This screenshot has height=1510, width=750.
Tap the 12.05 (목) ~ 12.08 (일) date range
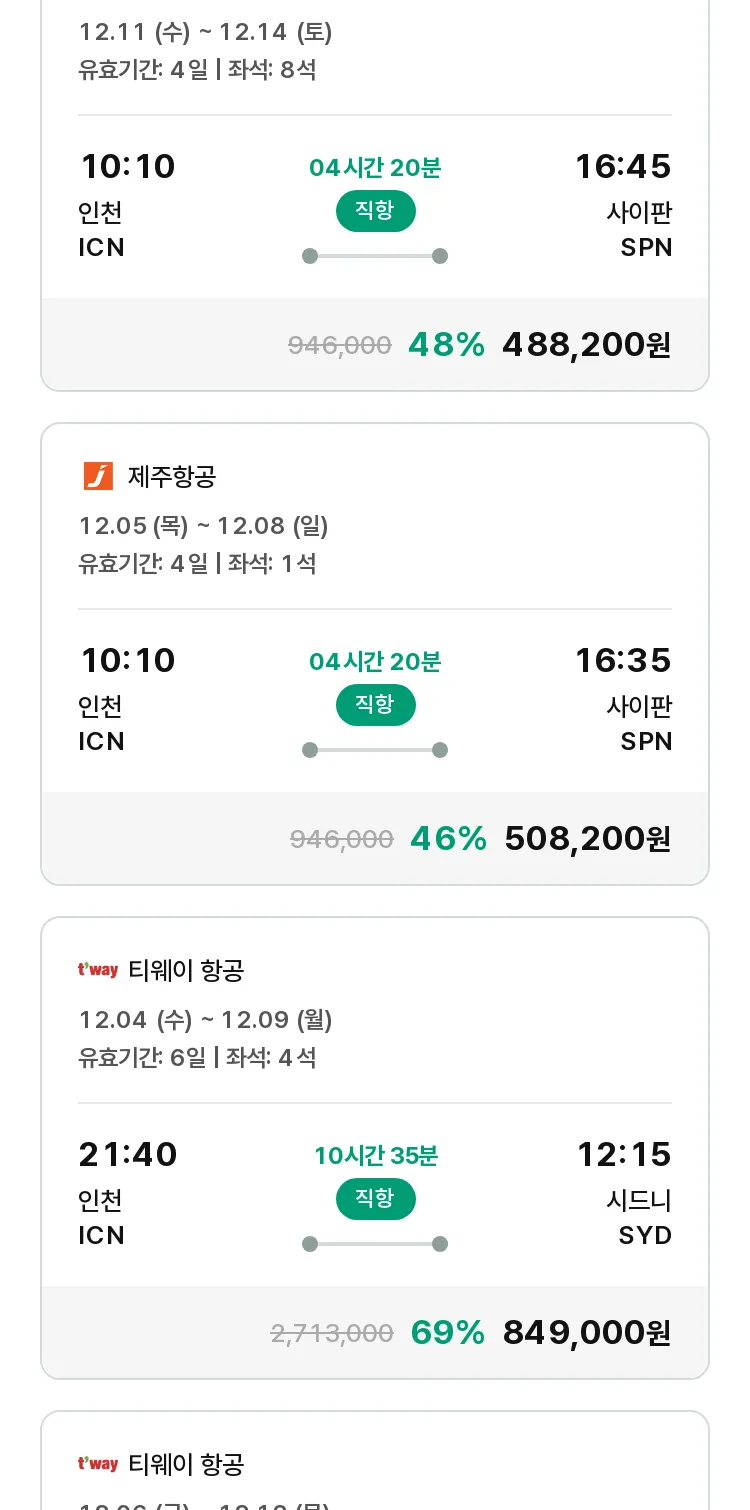[x=204, y=526]
